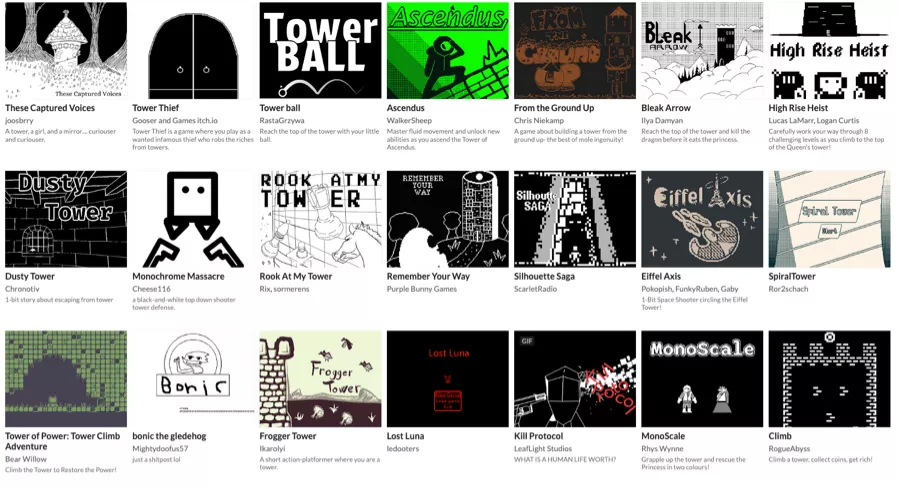The image size is (900, 487).
Task: Open the red Lost Luna thumbnail
Action: [448, 378]
